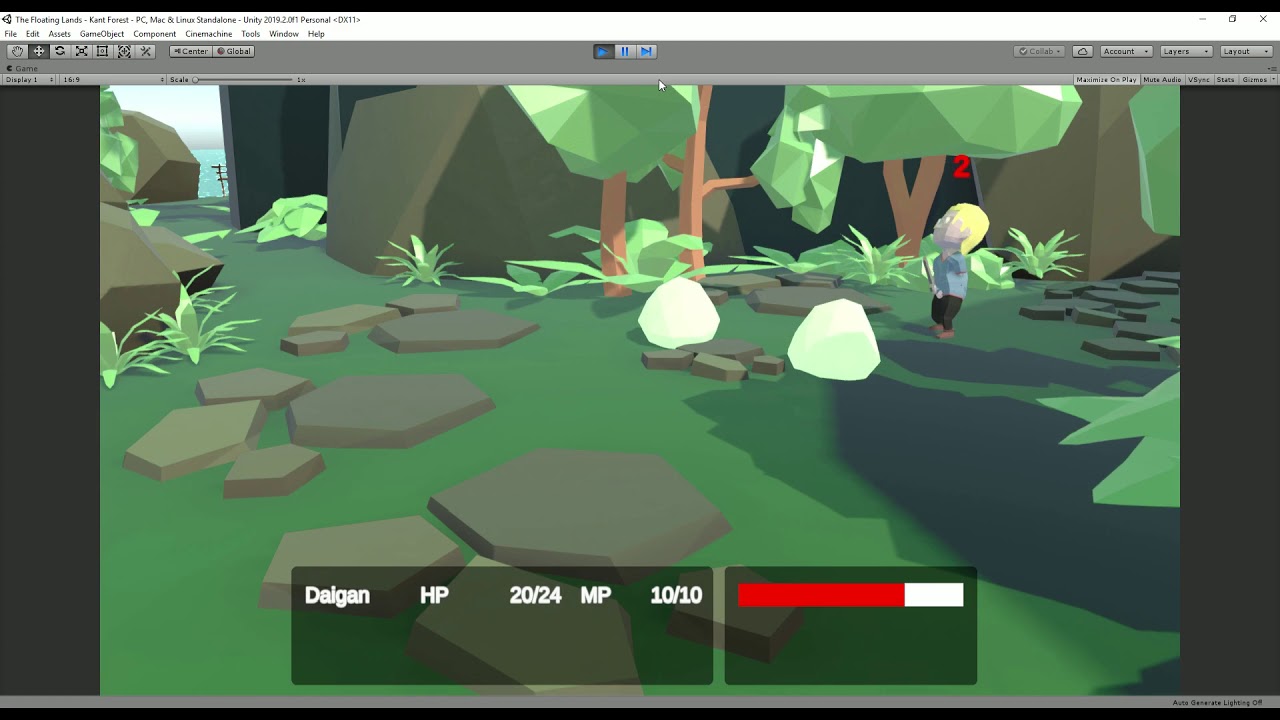The height and width of the screenshot is (720, 1280).
Task: Select the Rect transform tool
Action: (x=102, y=51)
